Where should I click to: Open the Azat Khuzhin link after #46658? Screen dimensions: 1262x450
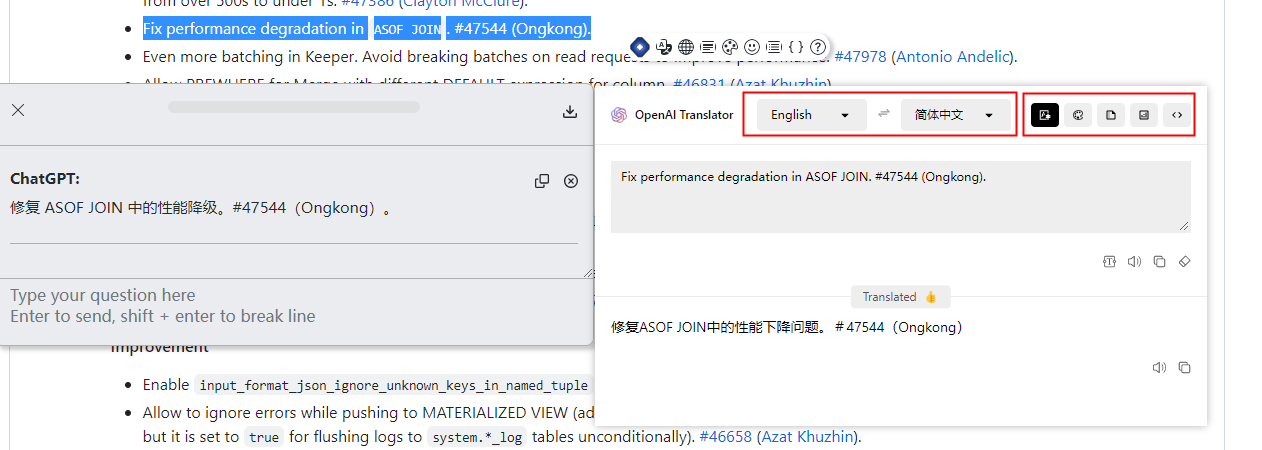[807, 437]
